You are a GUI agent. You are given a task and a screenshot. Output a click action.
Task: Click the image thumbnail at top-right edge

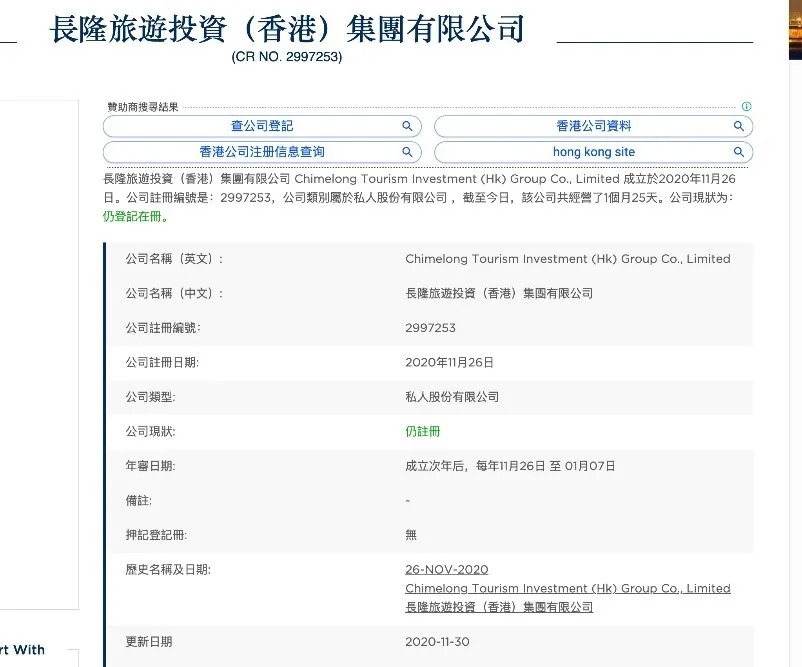click(795, 30)
